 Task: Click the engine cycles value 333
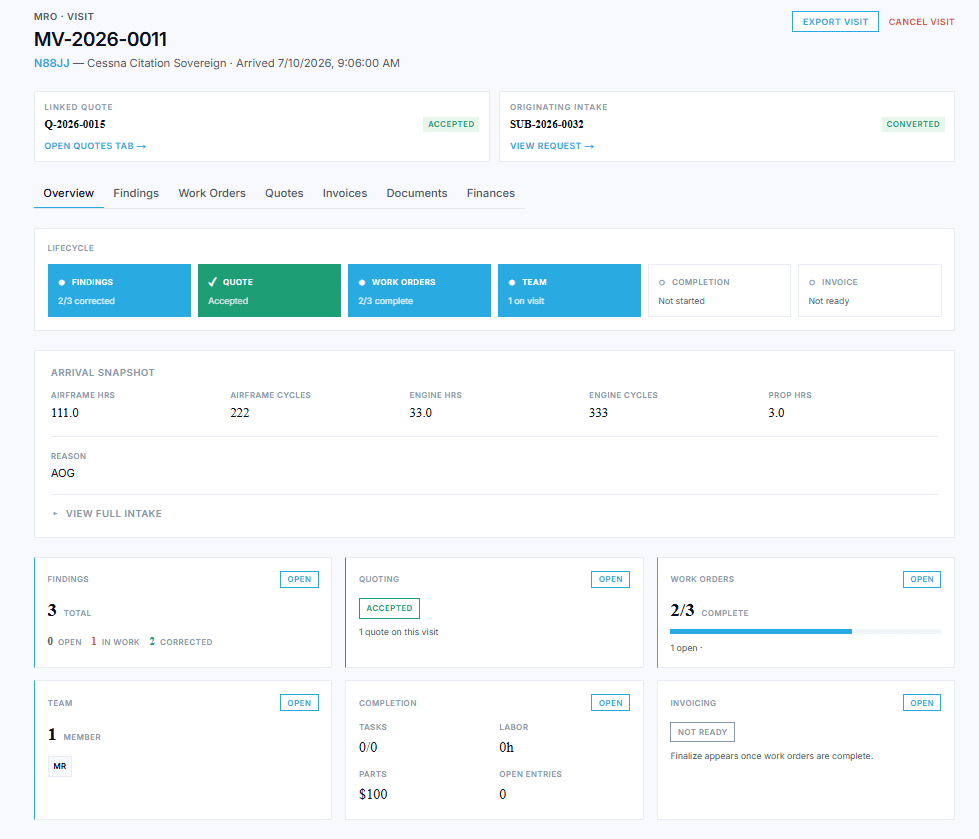tap(598, 413)
